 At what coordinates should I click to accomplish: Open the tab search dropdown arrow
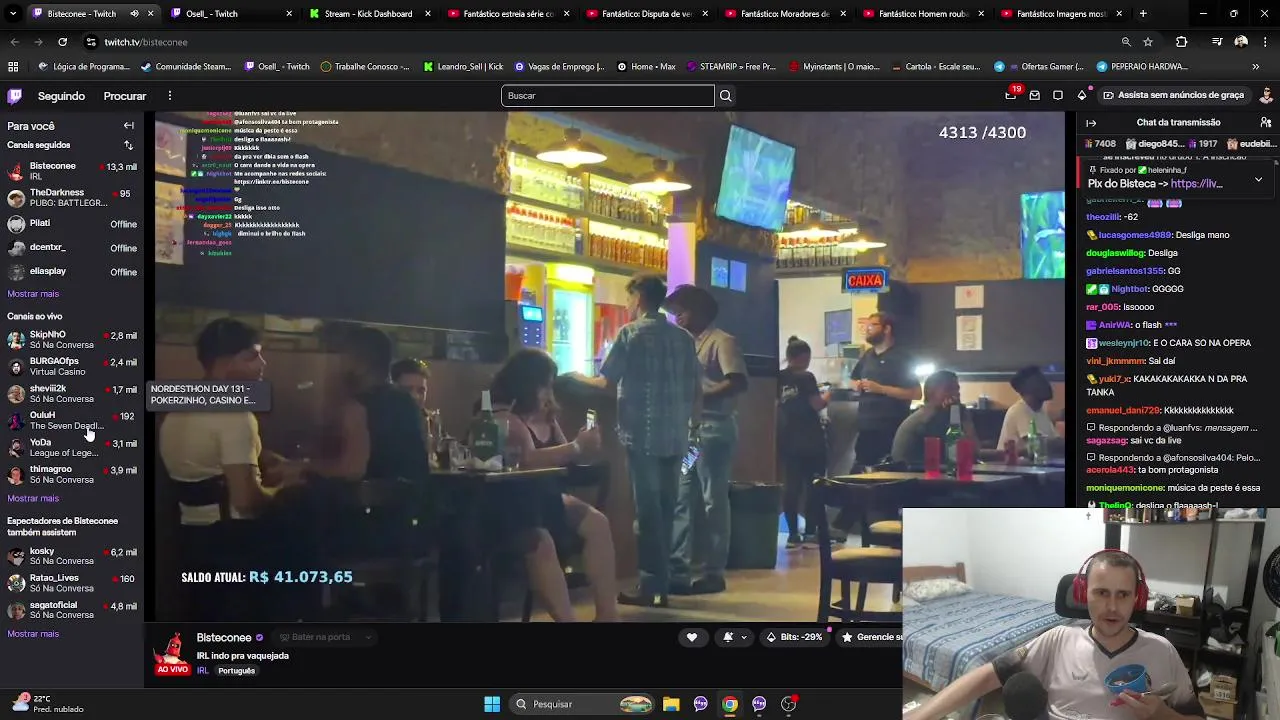click(14, 14)
